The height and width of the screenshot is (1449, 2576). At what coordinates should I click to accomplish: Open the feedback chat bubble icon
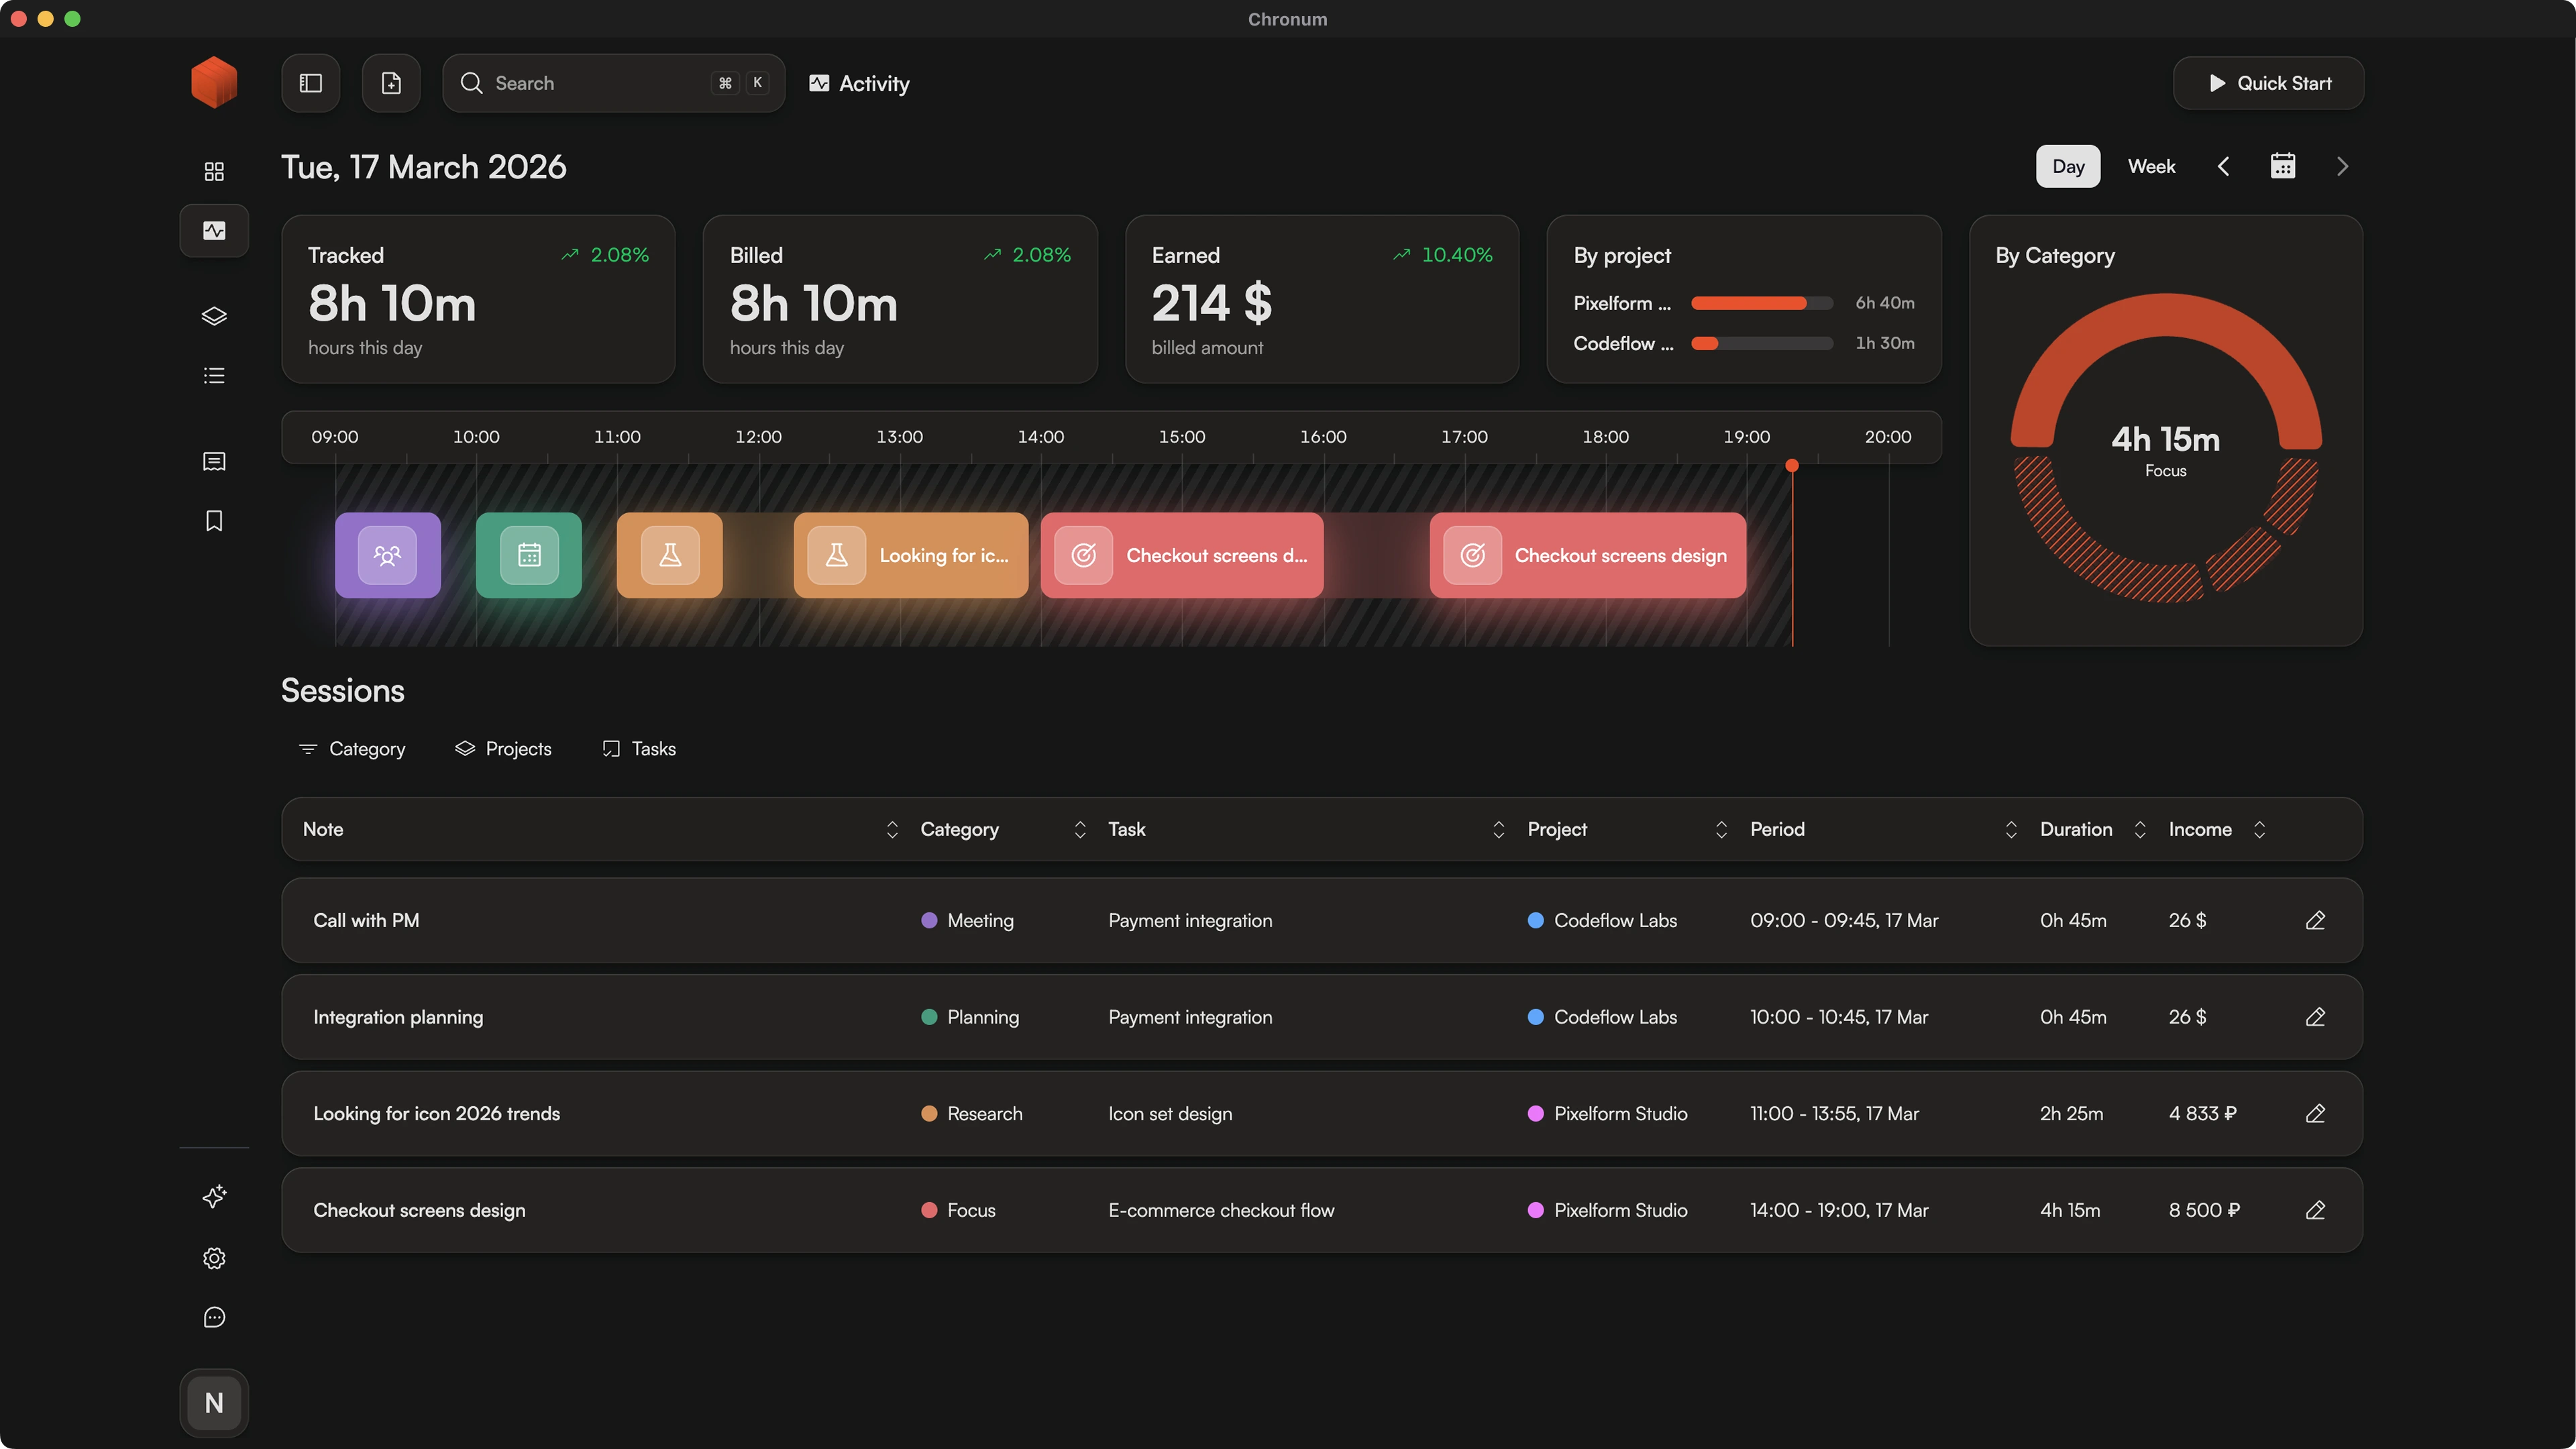click(x=213, y=1317)
